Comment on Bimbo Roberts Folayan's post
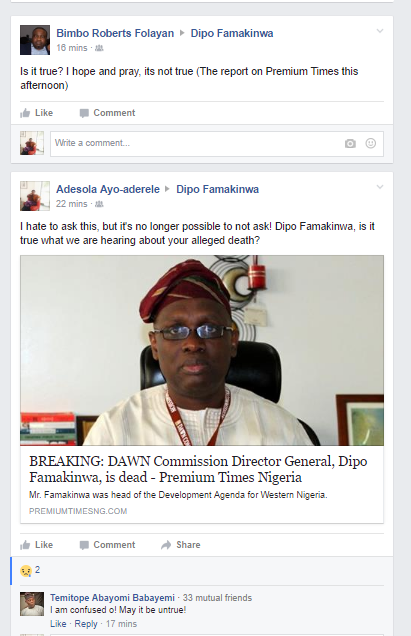Screen dimensions: 411x636 (x=108, y=113)
